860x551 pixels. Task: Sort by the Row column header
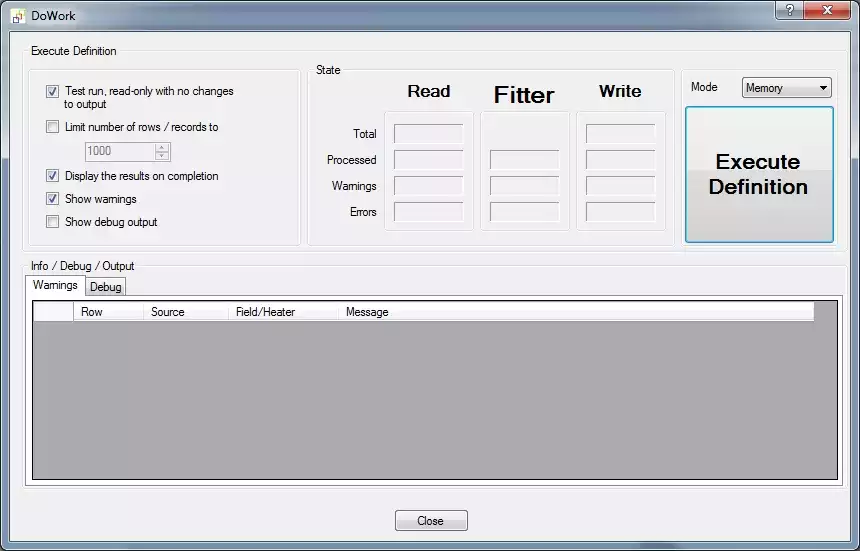coord(108,312)
